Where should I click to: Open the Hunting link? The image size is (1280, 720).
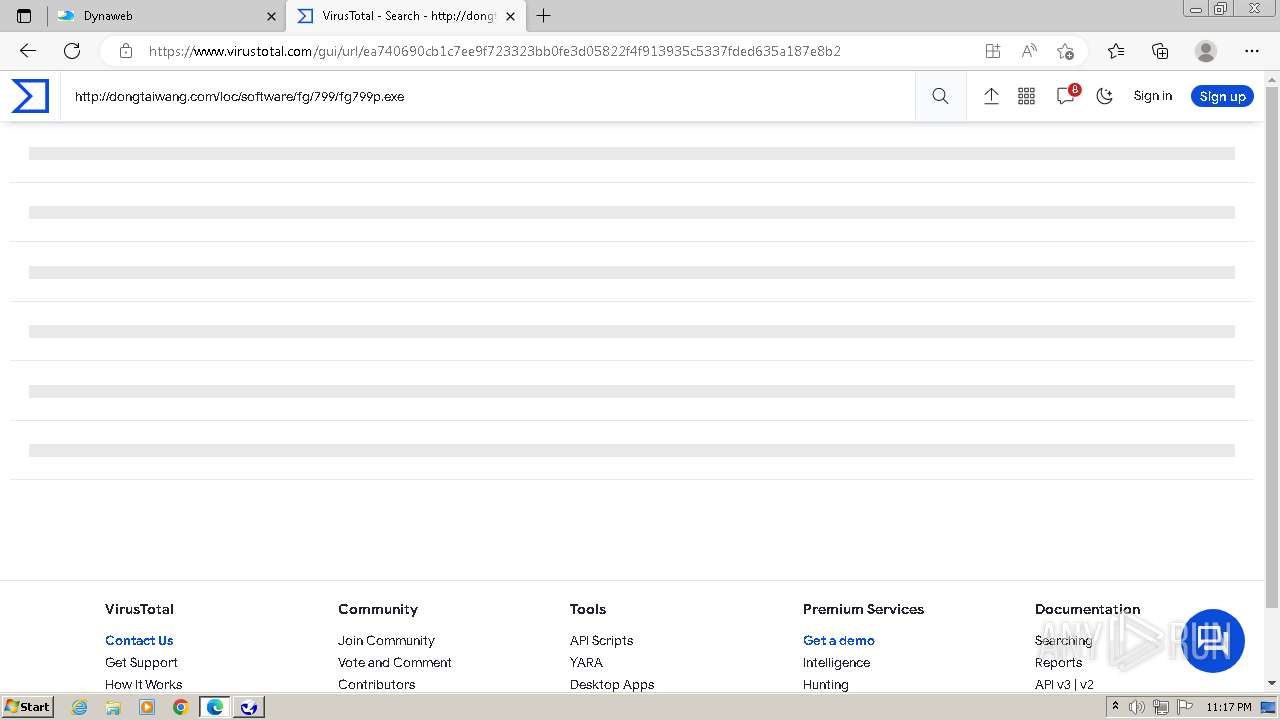click(x=826, y=684)
